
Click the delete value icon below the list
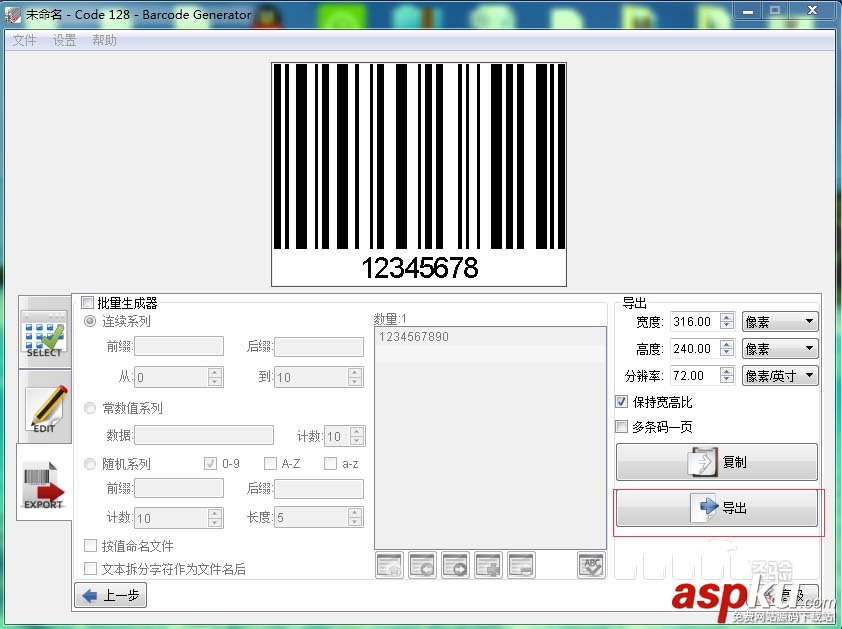[x=521, y=565]
